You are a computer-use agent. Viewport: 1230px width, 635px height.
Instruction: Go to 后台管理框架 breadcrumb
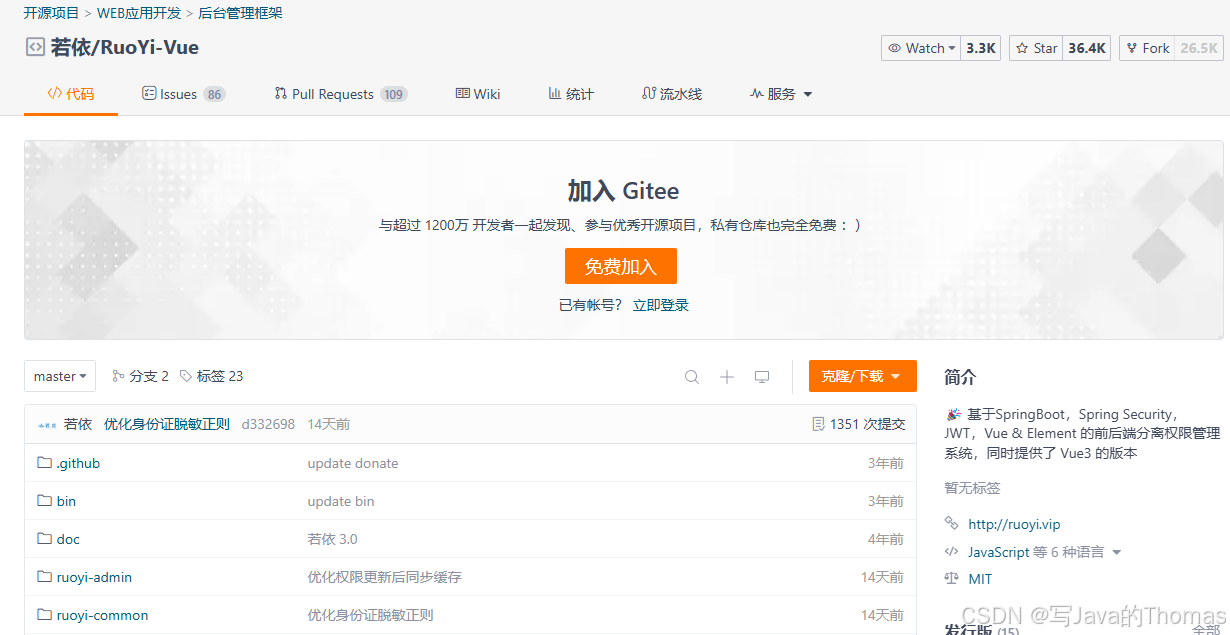pos(240,13)
